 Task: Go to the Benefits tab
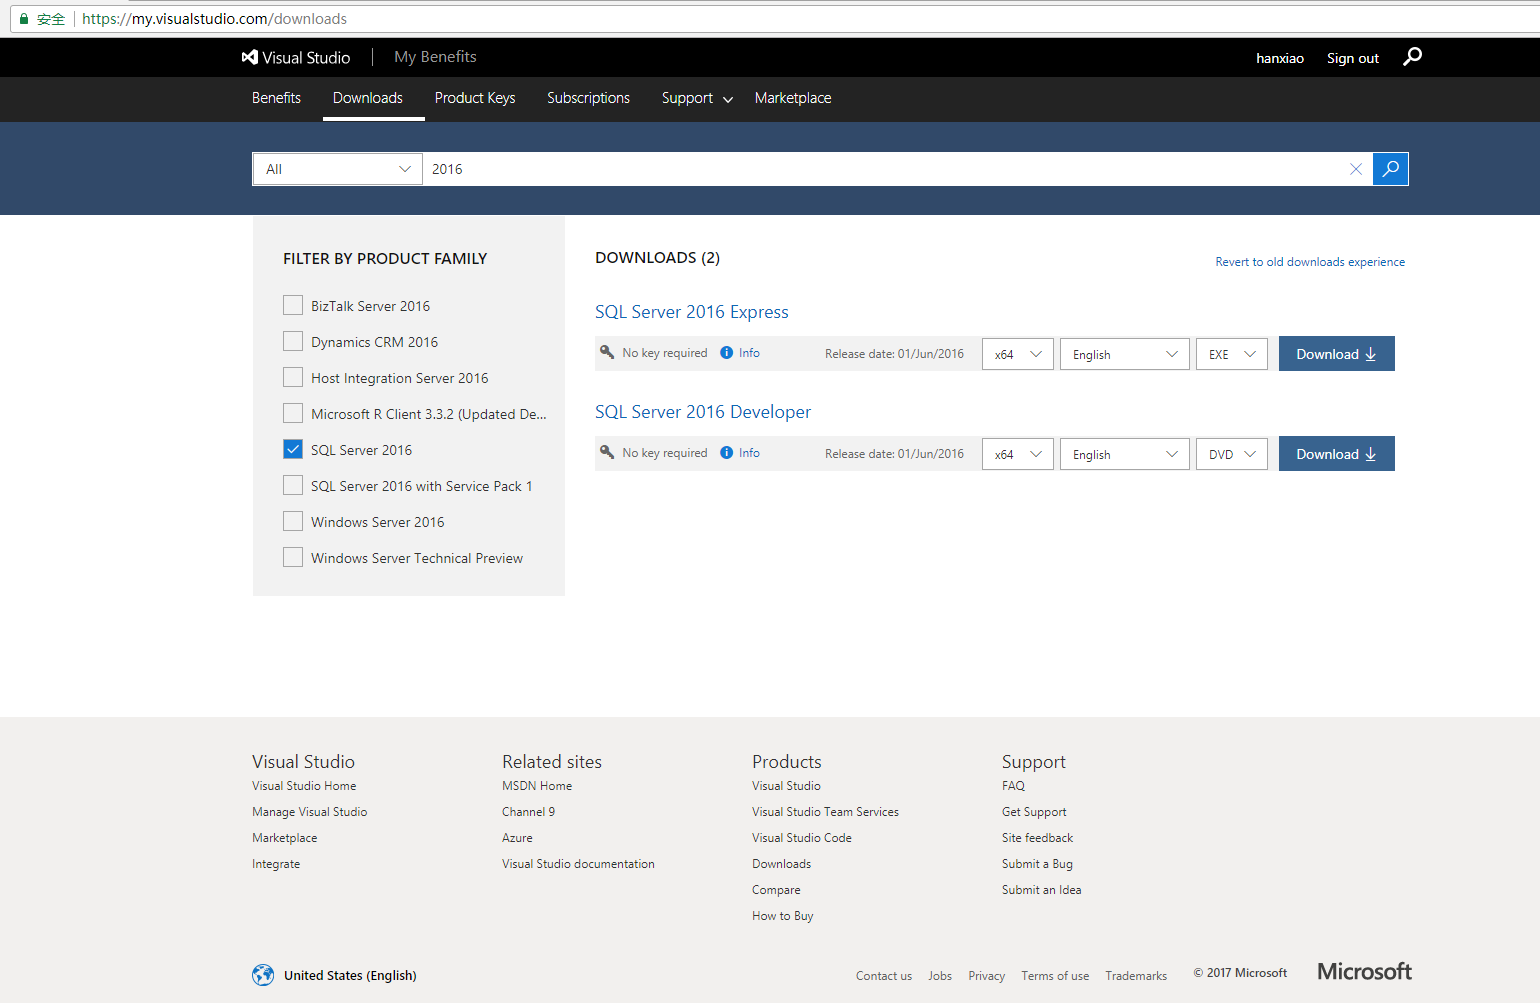coord(276,98)
